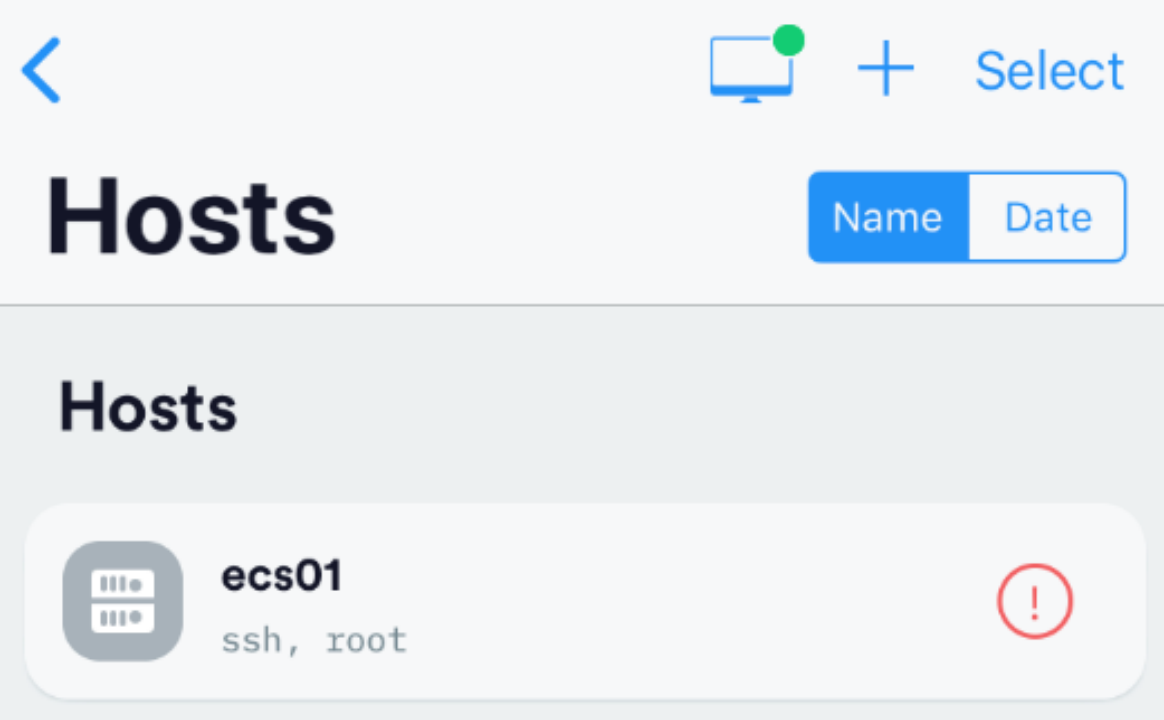
Task: Click the exclamation mark inside red circle
Action: 1035,602
